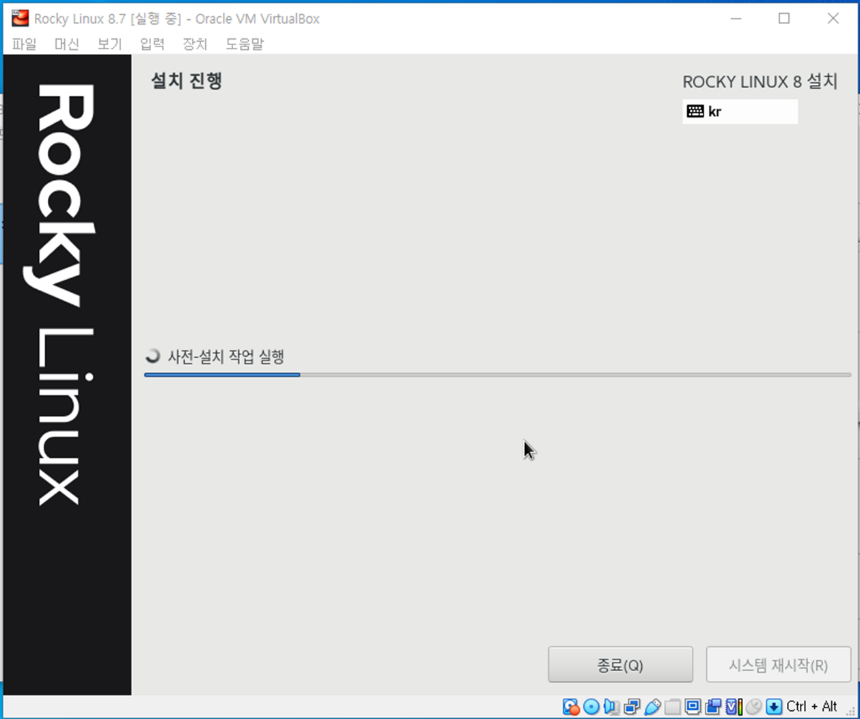860x719 pixels.
Task: Click the display settings icon in status bar
Action: click(x=692, y=707)
